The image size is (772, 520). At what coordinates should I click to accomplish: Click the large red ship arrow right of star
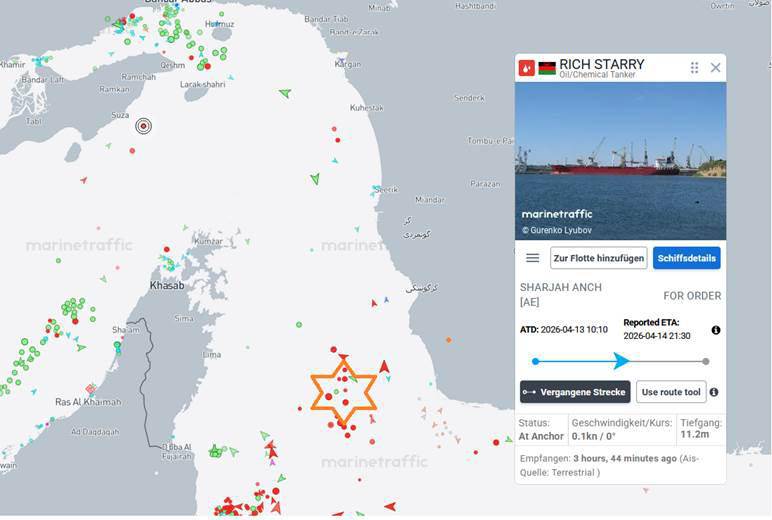pos(384,366)
